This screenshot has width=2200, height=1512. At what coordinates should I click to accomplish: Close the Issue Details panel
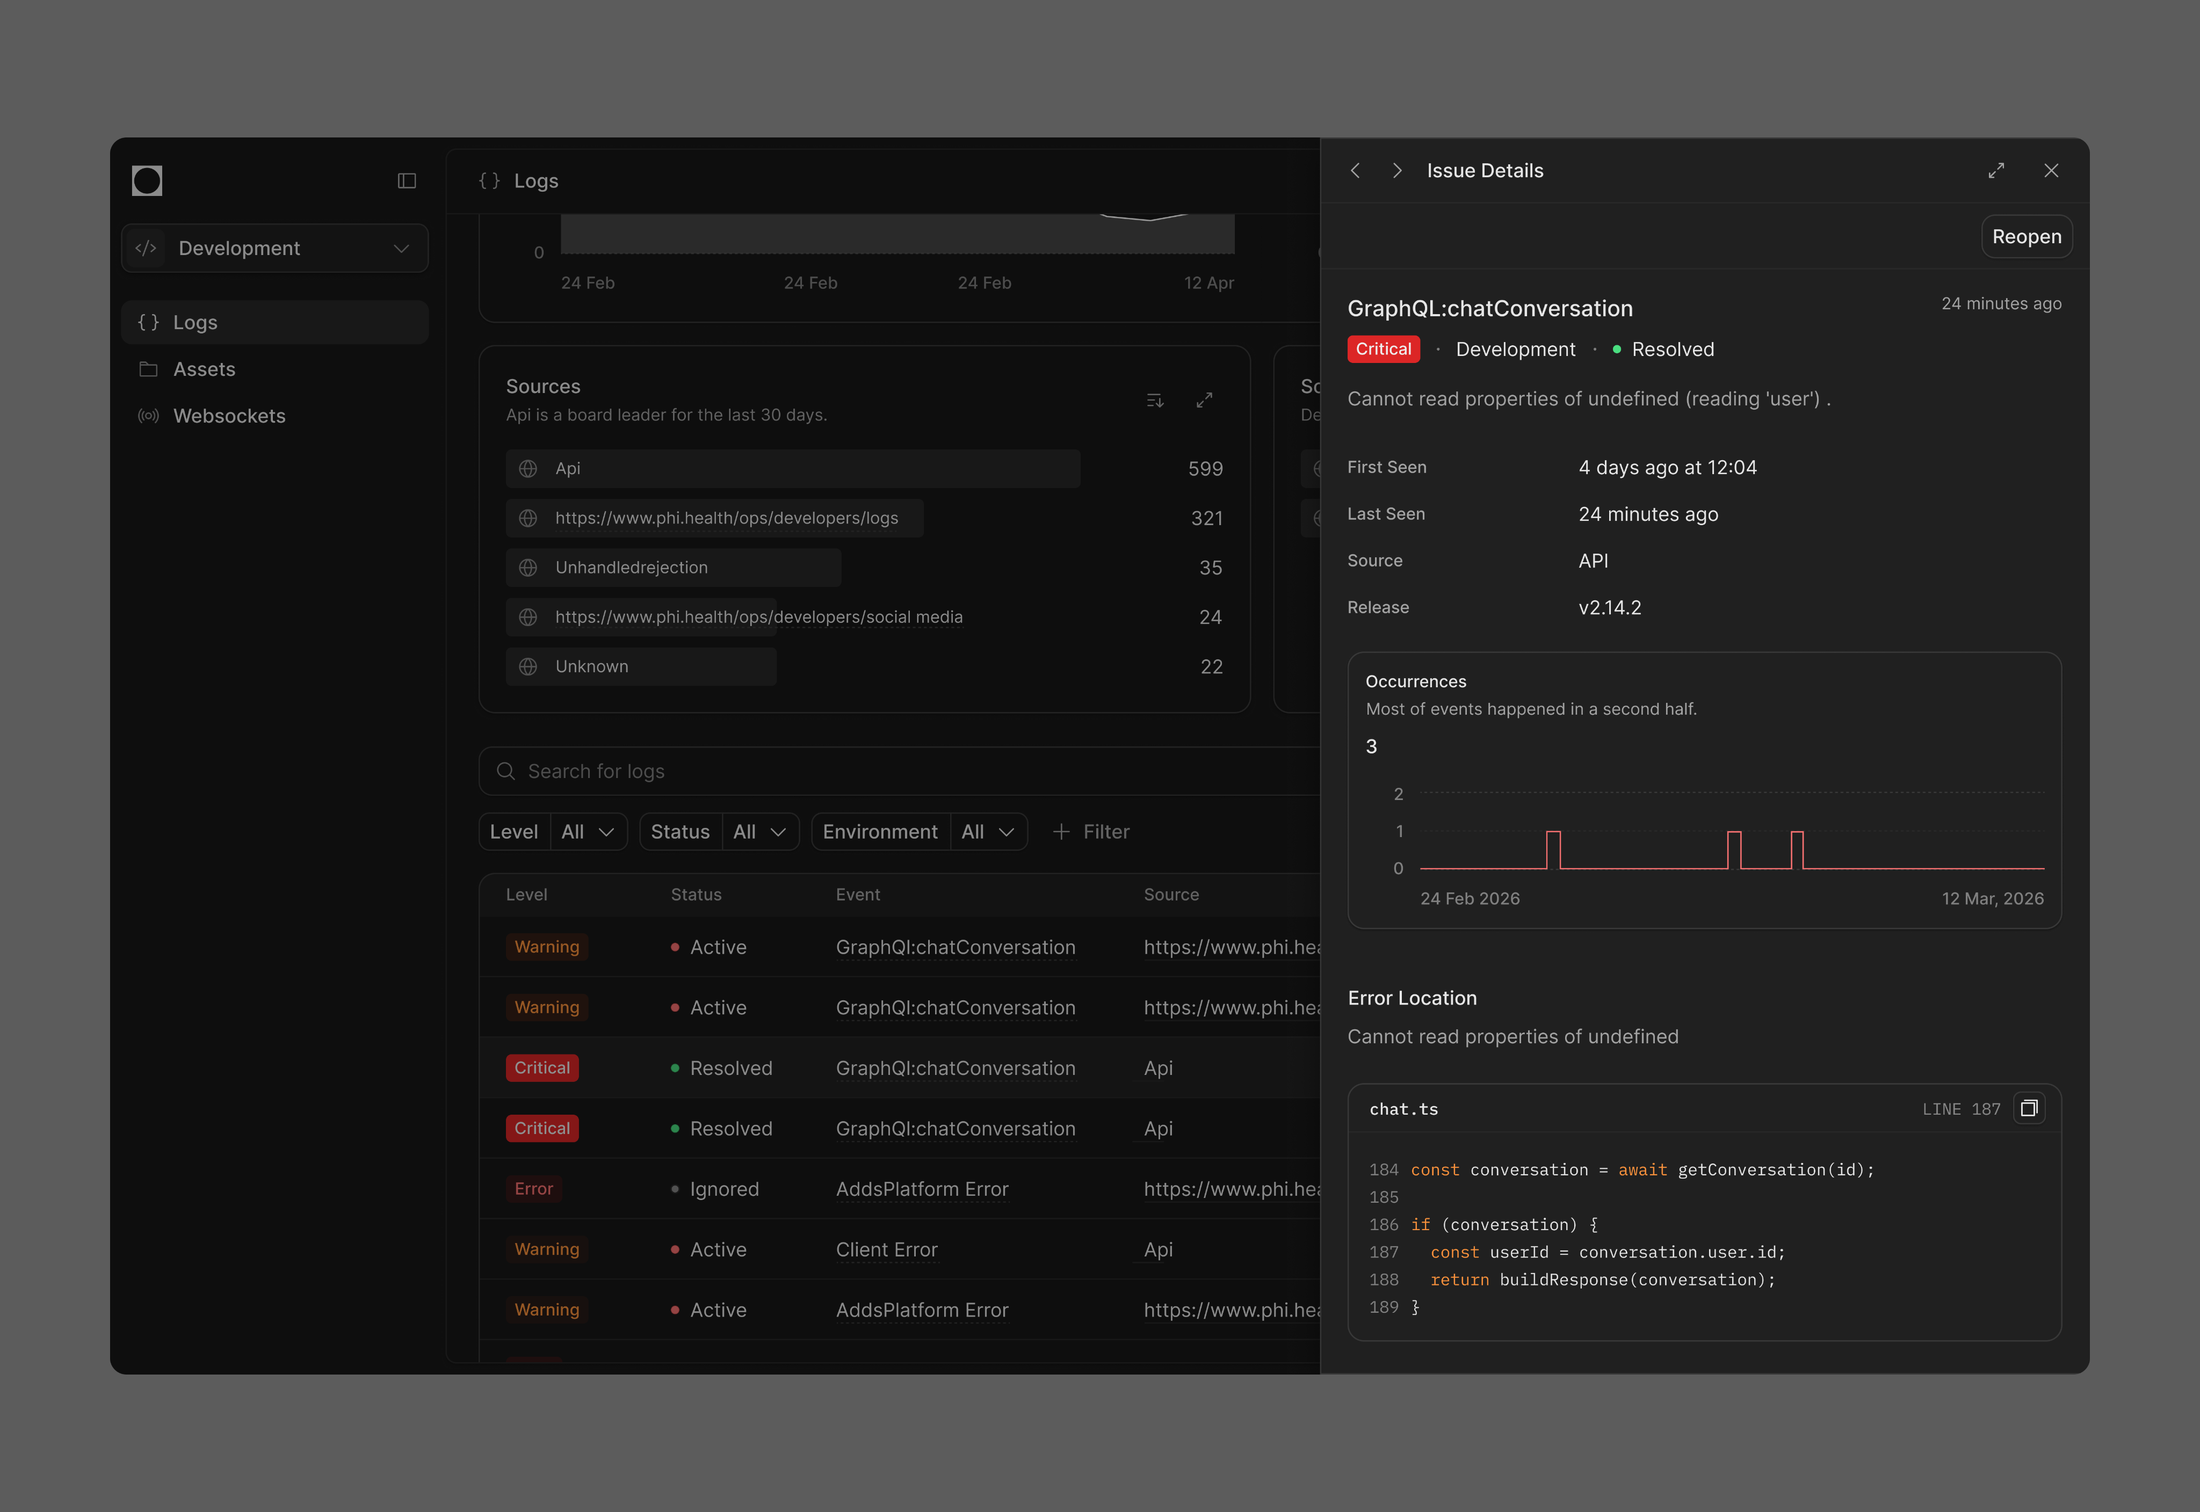[2051, 171]
